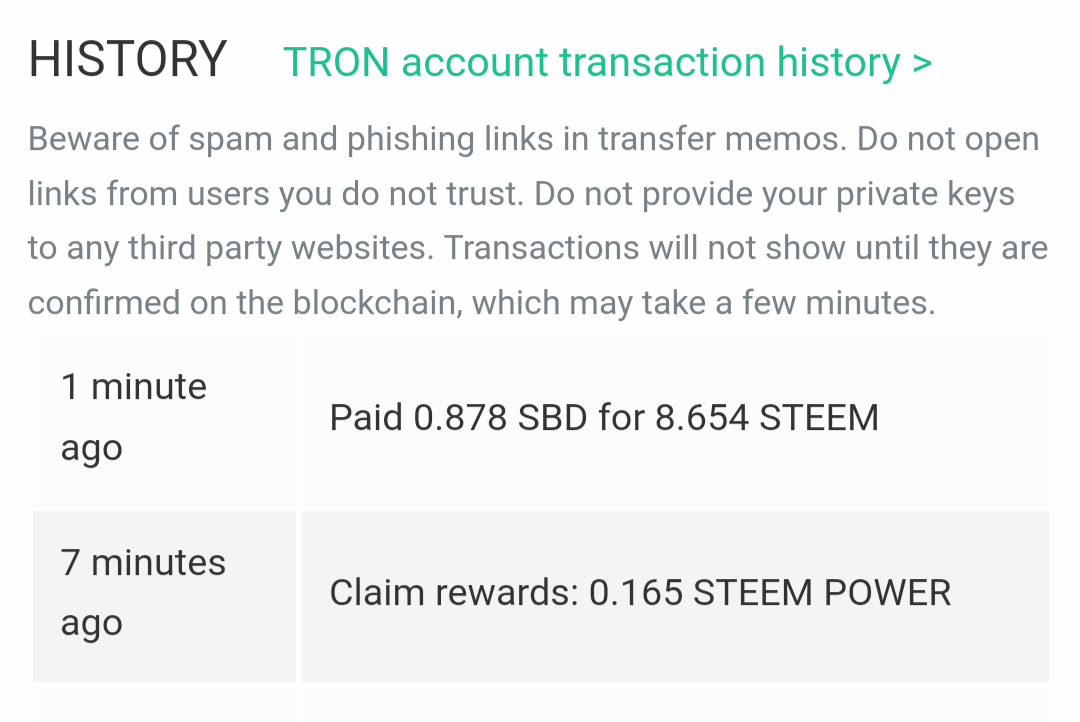Click the partially visible third history row
The height and width of the screenshot is (722, 1080).
pos(540,704)
